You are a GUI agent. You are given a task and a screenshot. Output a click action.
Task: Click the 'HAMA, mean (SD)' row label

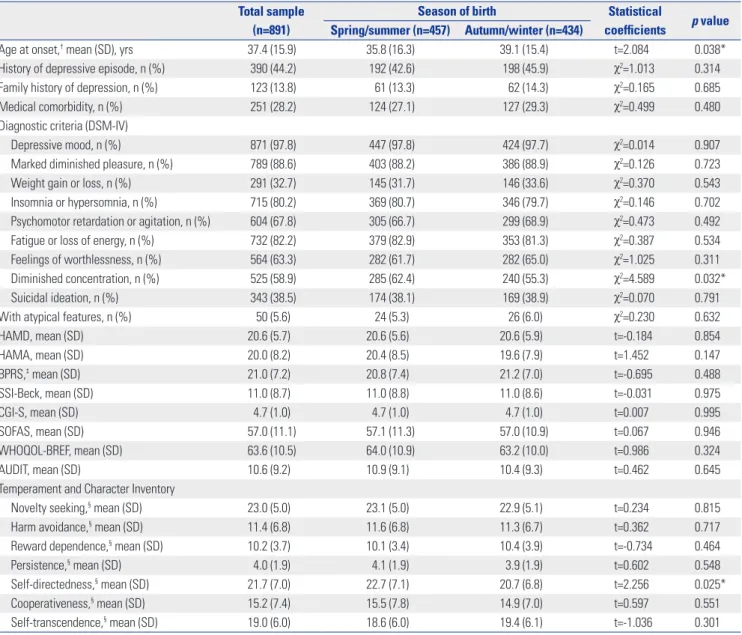42,355
